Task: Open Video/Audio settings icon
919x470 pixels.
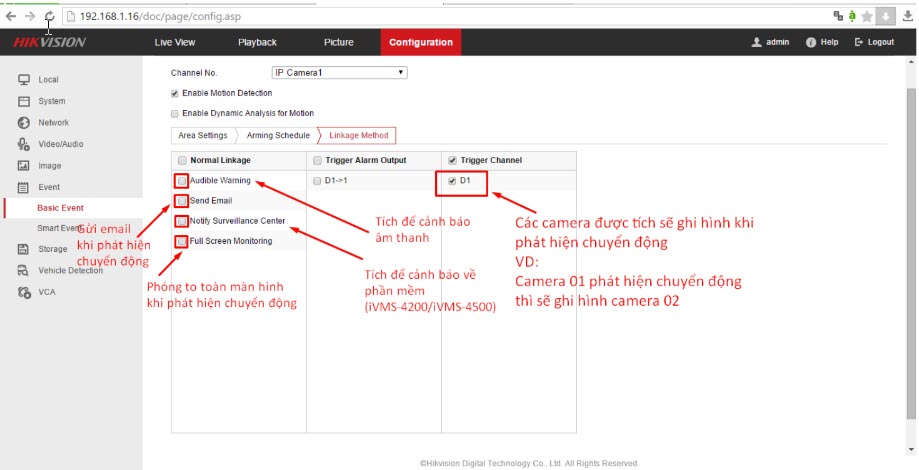Action: [x=23, y=144]
